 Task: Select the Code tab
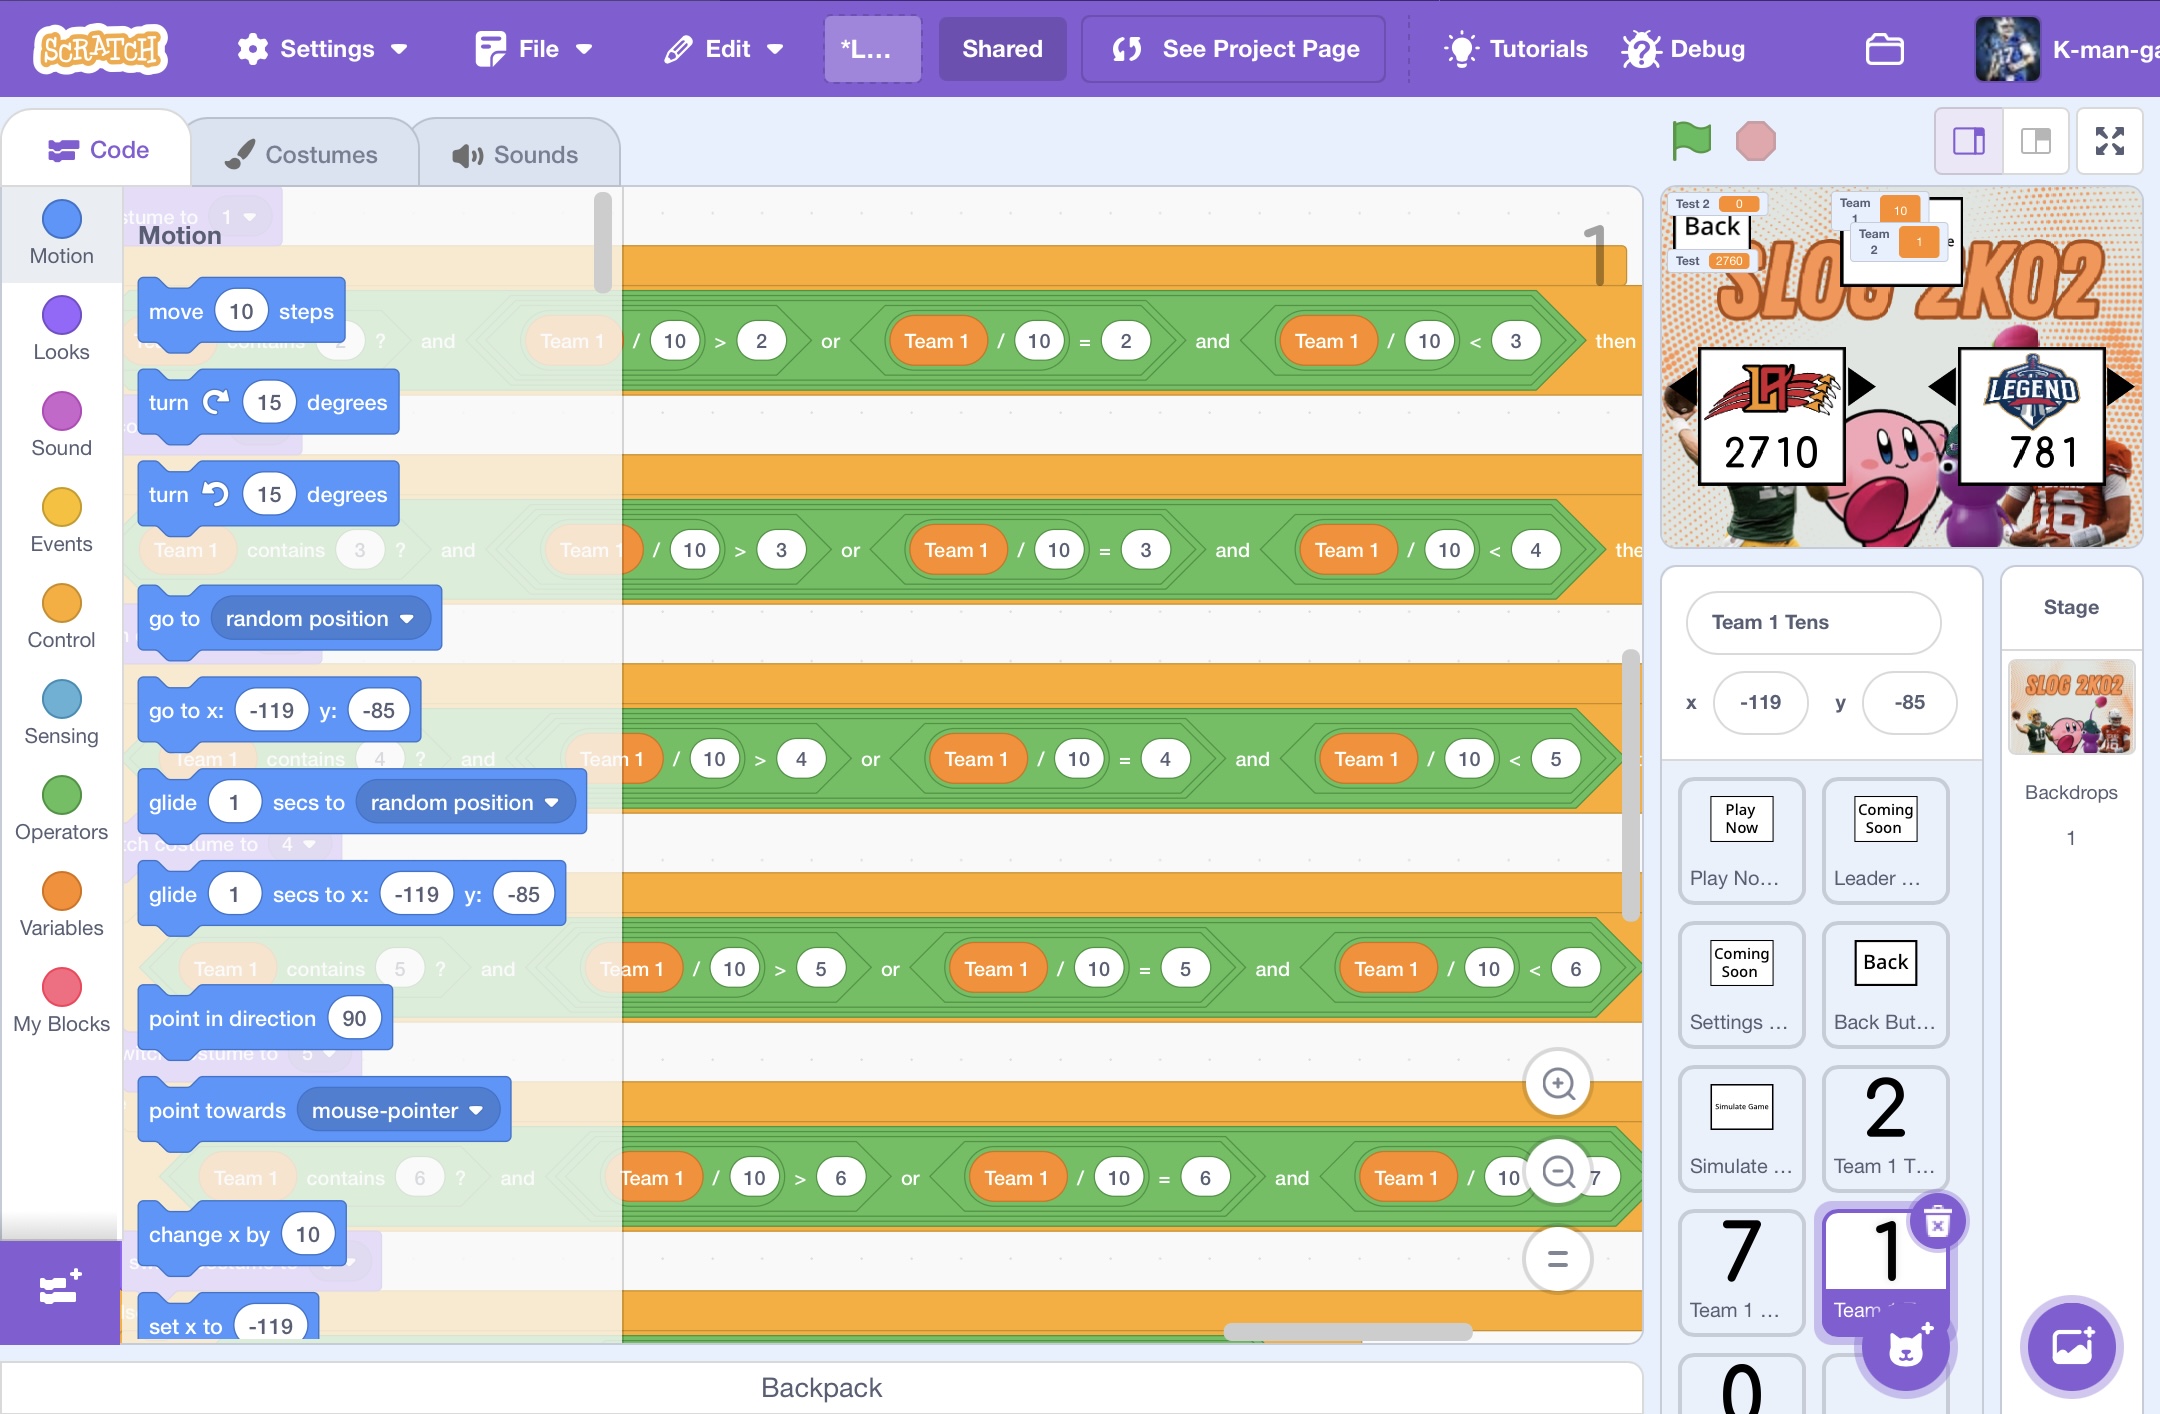98,150
